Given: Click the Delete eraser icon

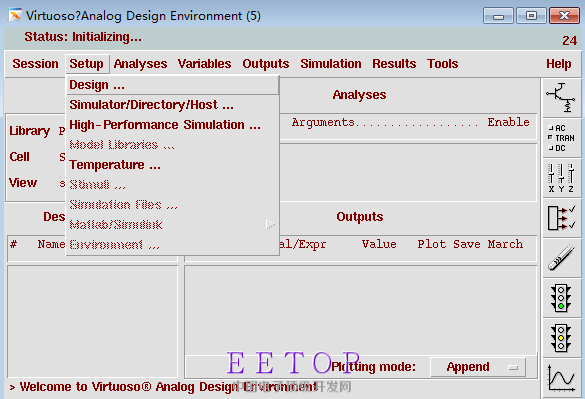Looking at the screenshot, I should pyautogui.click(x=561, y=258).
